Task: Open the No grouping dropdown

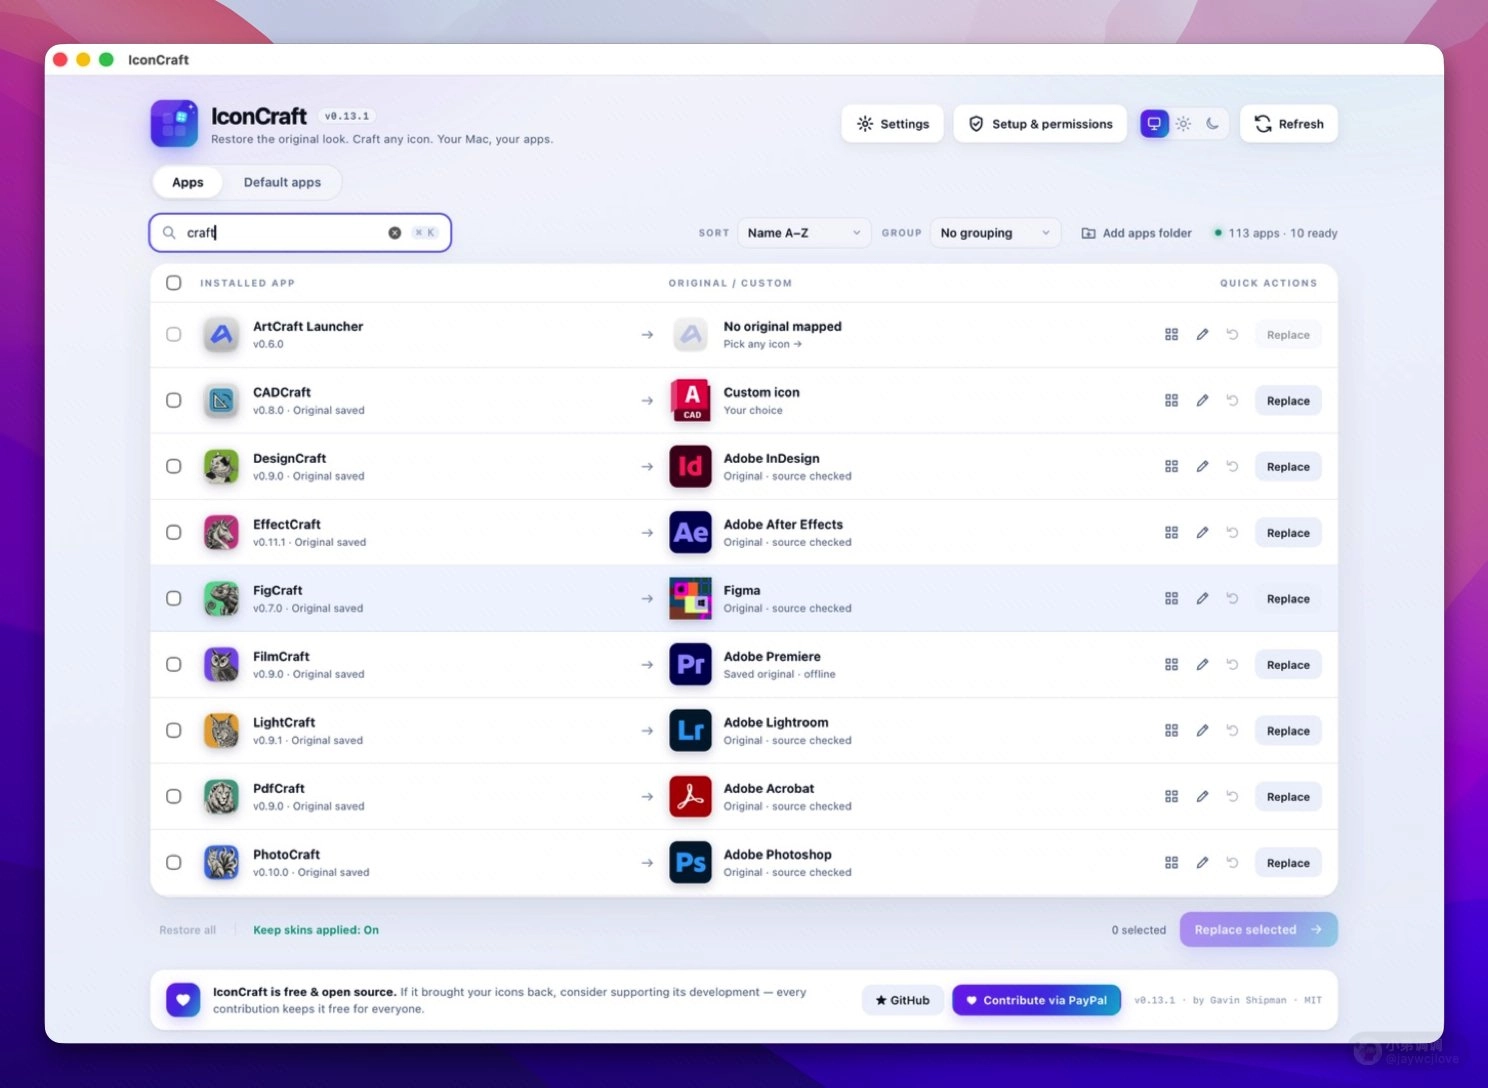Action: [995, 233]
